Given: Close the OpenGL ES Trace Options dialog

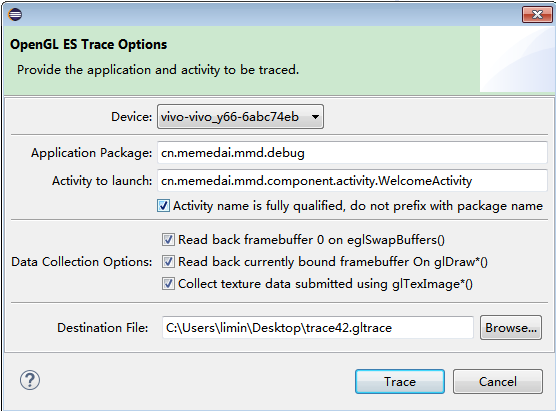Looking at the screenshot, I should click(537, 15).
